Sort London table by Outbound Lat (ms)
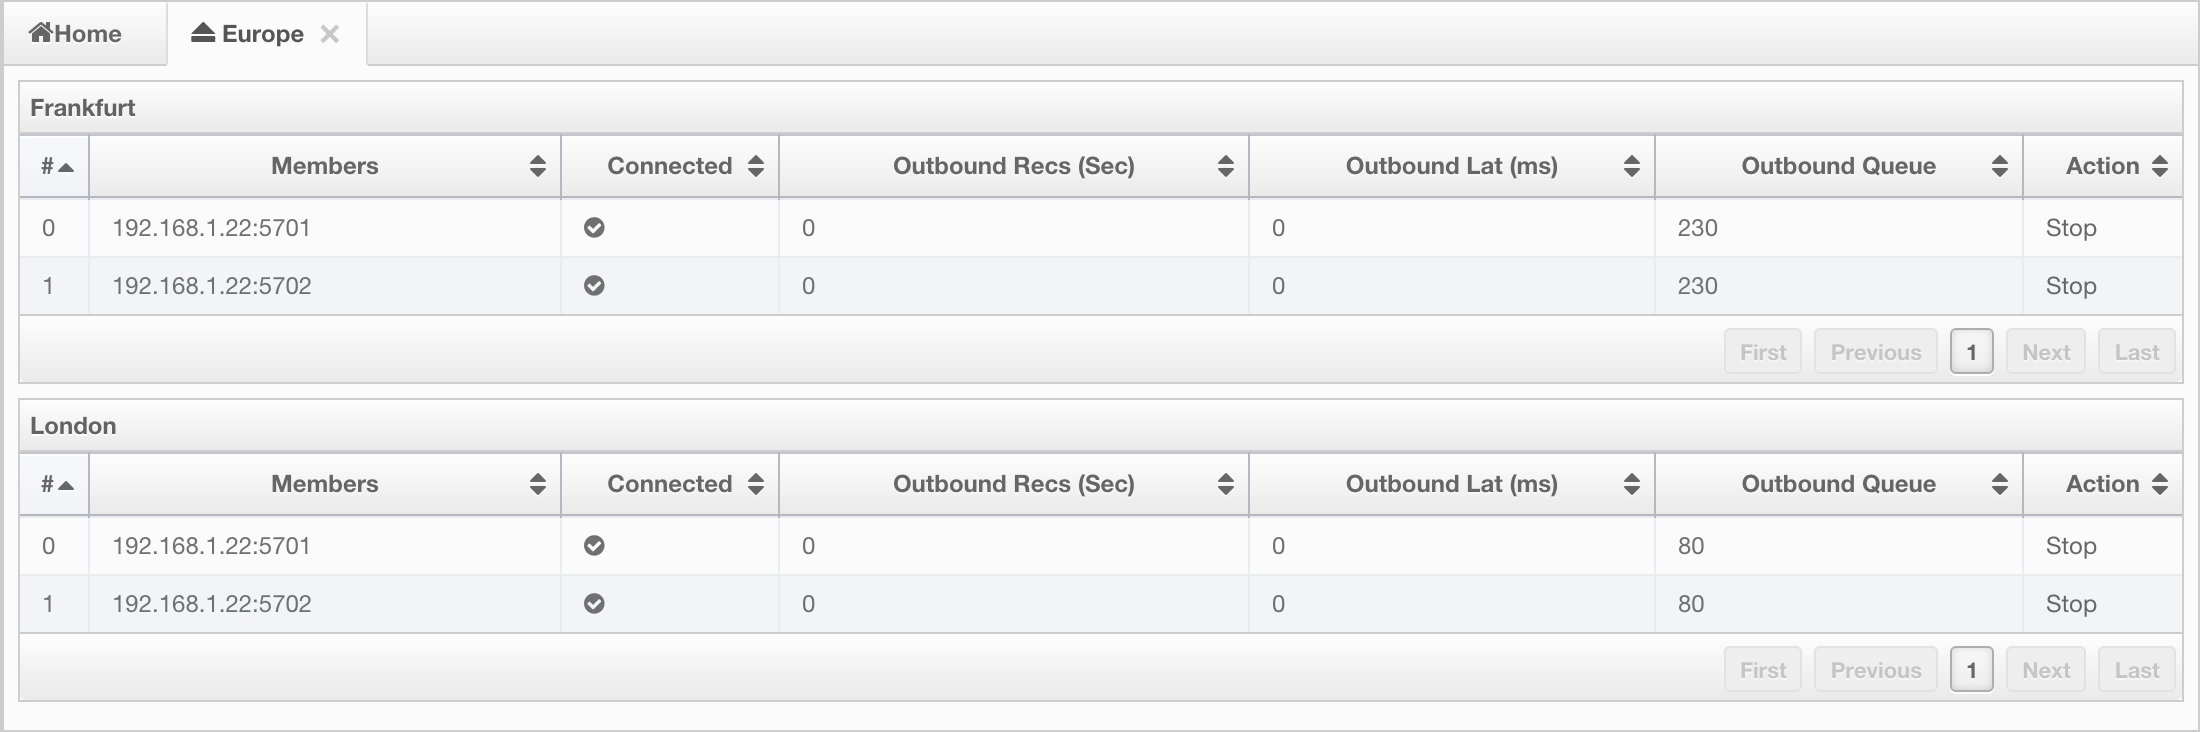 coord(1452,484)
